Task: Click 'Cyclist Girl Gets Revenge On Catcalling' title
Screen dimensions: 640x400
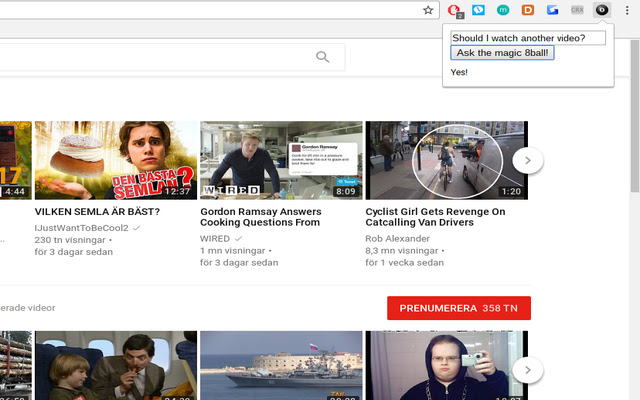Action: tap(435, 217)
